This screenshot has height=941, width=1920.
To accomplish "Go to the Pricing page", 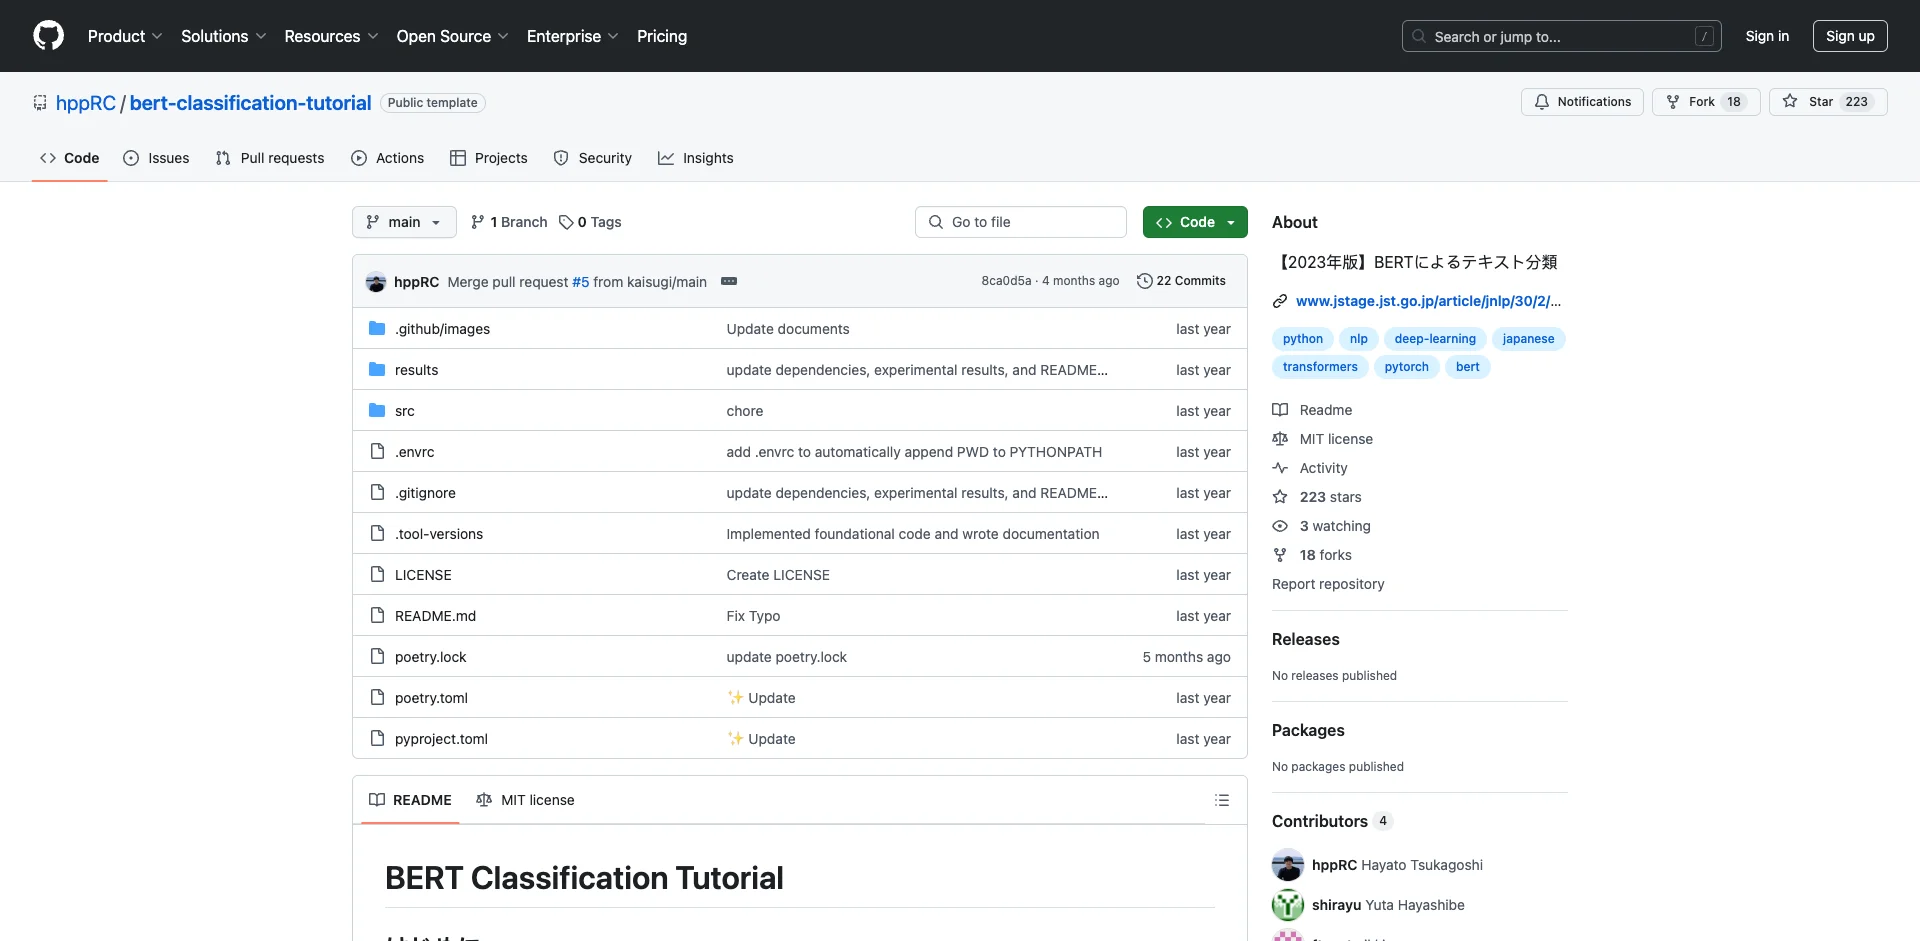I will [662, 36].
